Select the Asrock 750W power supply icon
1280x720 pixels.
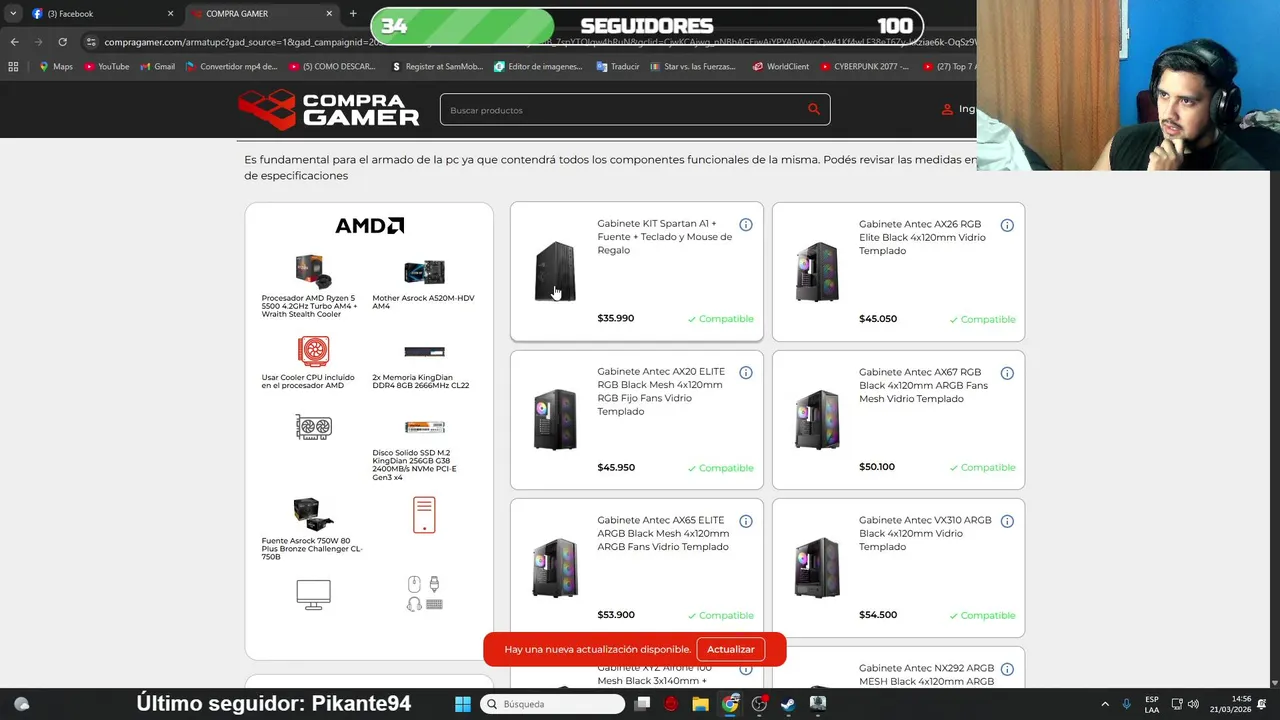(x=313, y=514)
